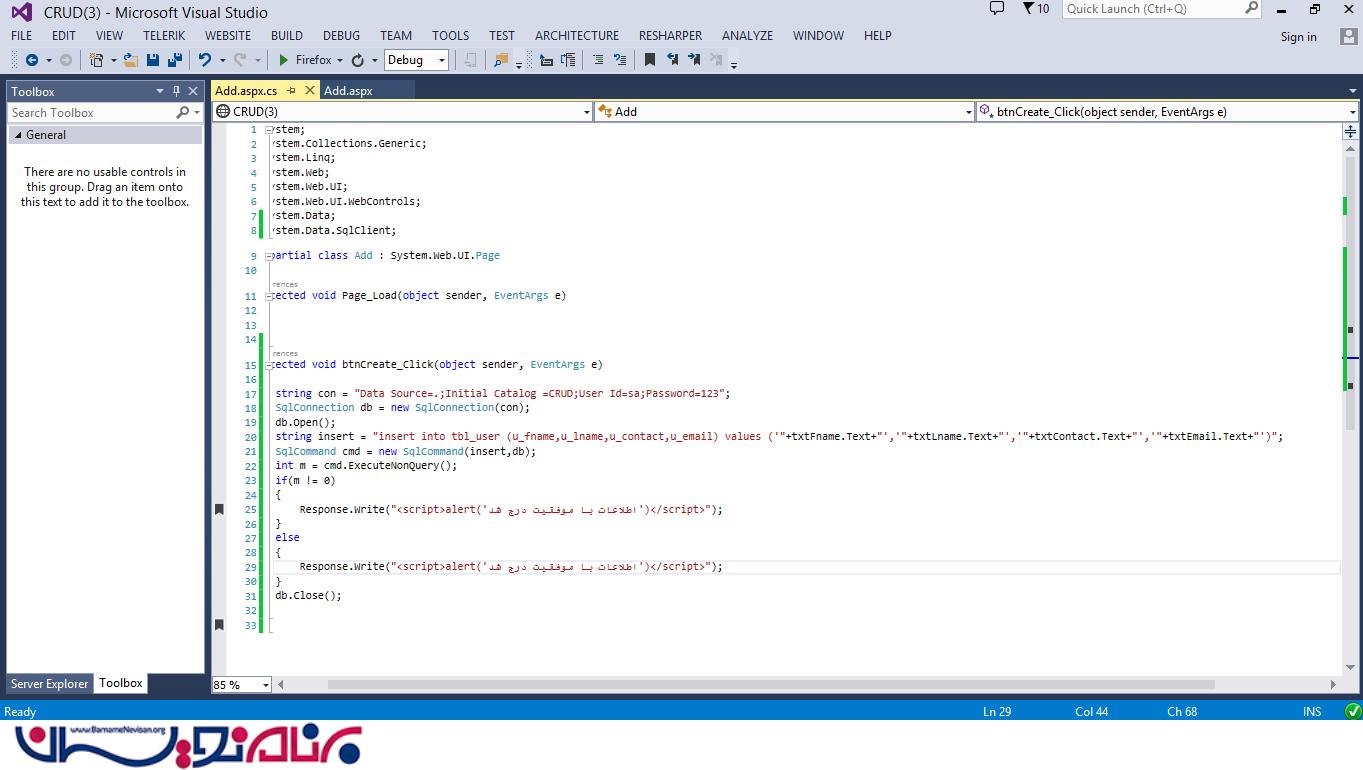Click the Search Toolbox input field
The image size is (1363, 770).
[92, 113]
